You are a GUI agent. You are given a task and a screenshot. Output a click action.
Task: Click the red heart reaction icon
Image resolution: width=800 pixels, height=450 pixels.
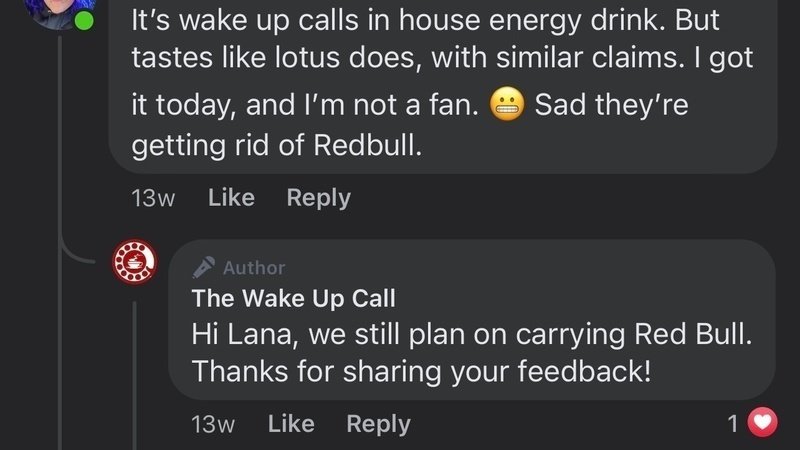[x=763, y=424]
